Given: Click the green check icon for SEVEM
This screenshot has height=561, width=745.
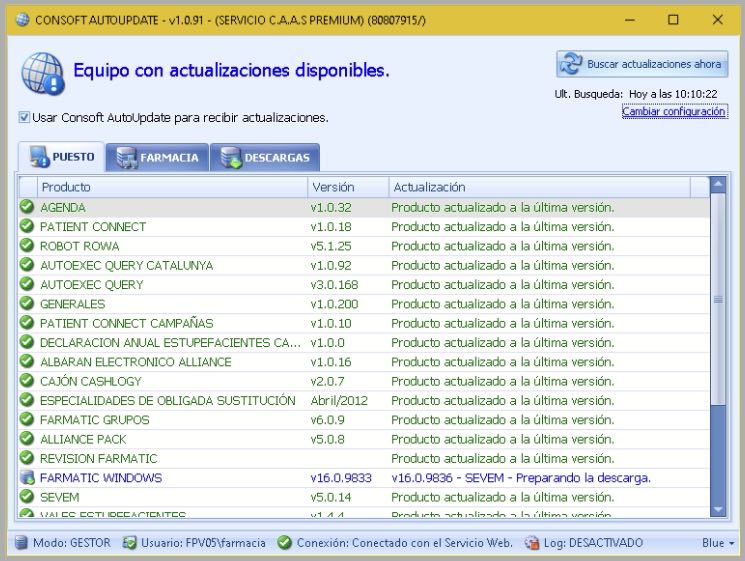Looking at the screenshot, I should click(27, 496).
